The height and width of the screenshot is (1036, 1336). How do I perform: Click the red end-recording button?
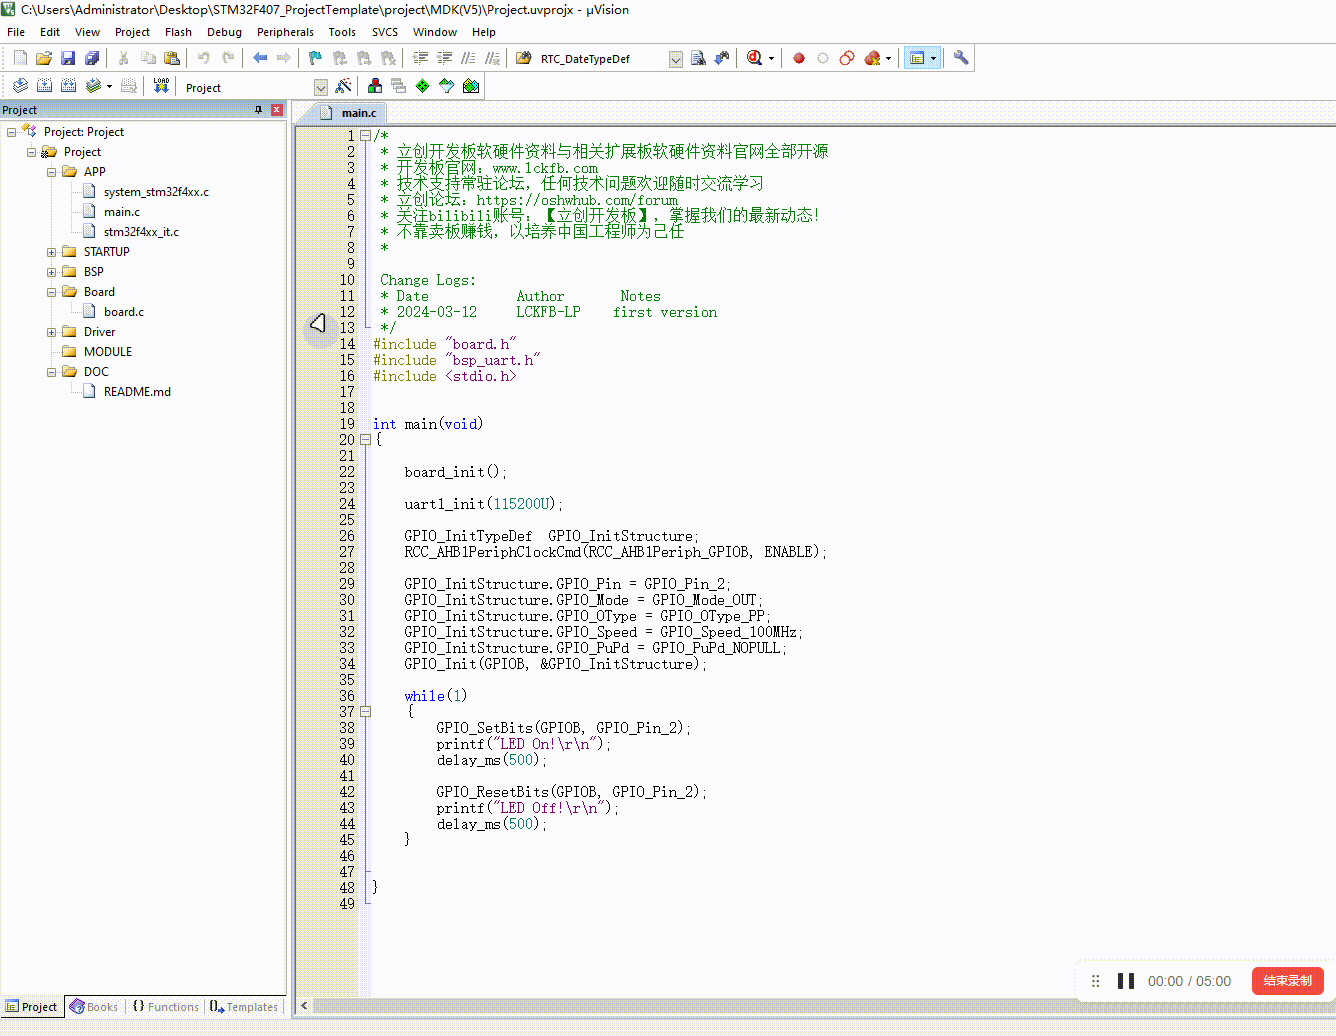(1287, 981)
